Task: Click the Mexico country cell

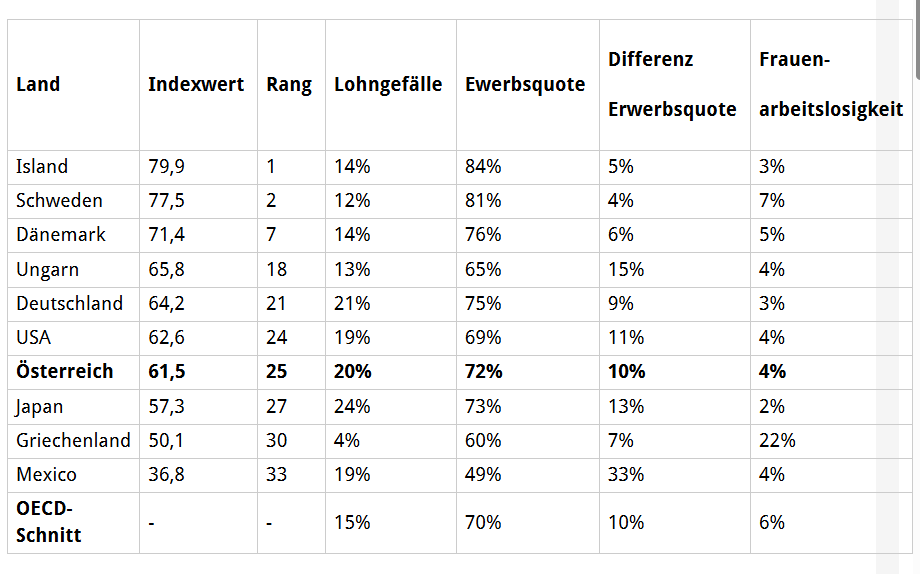Action: [x=46, y=474]
